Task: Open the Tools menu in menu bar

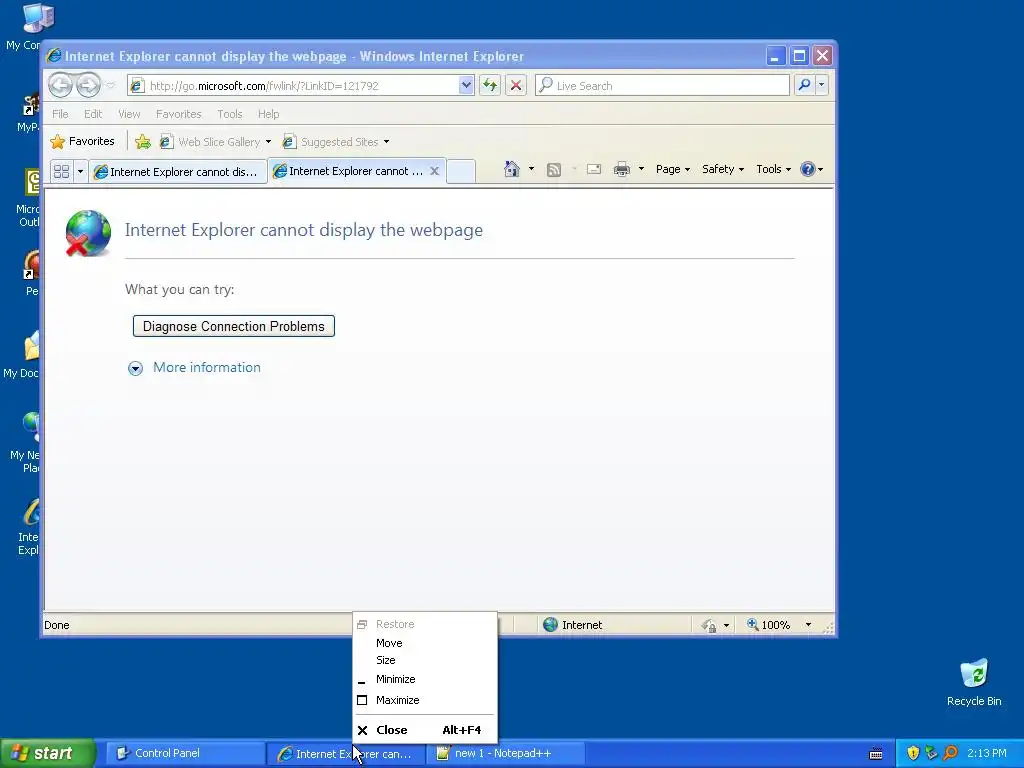Action: [x=230, y=114]
